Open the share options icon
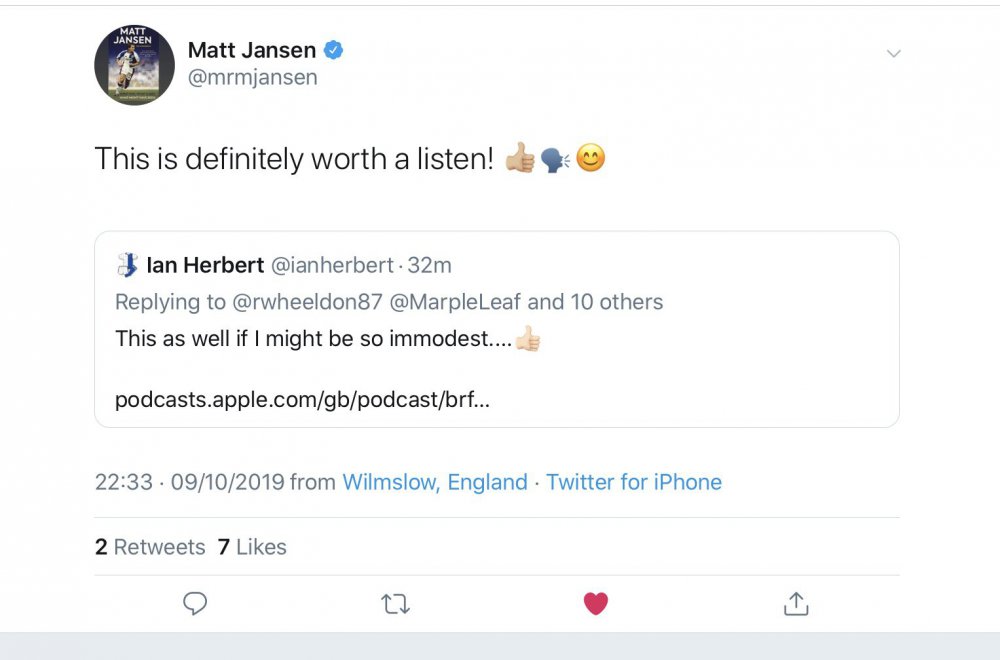The height and width of the screenshot is (660, 1000). 795,603
